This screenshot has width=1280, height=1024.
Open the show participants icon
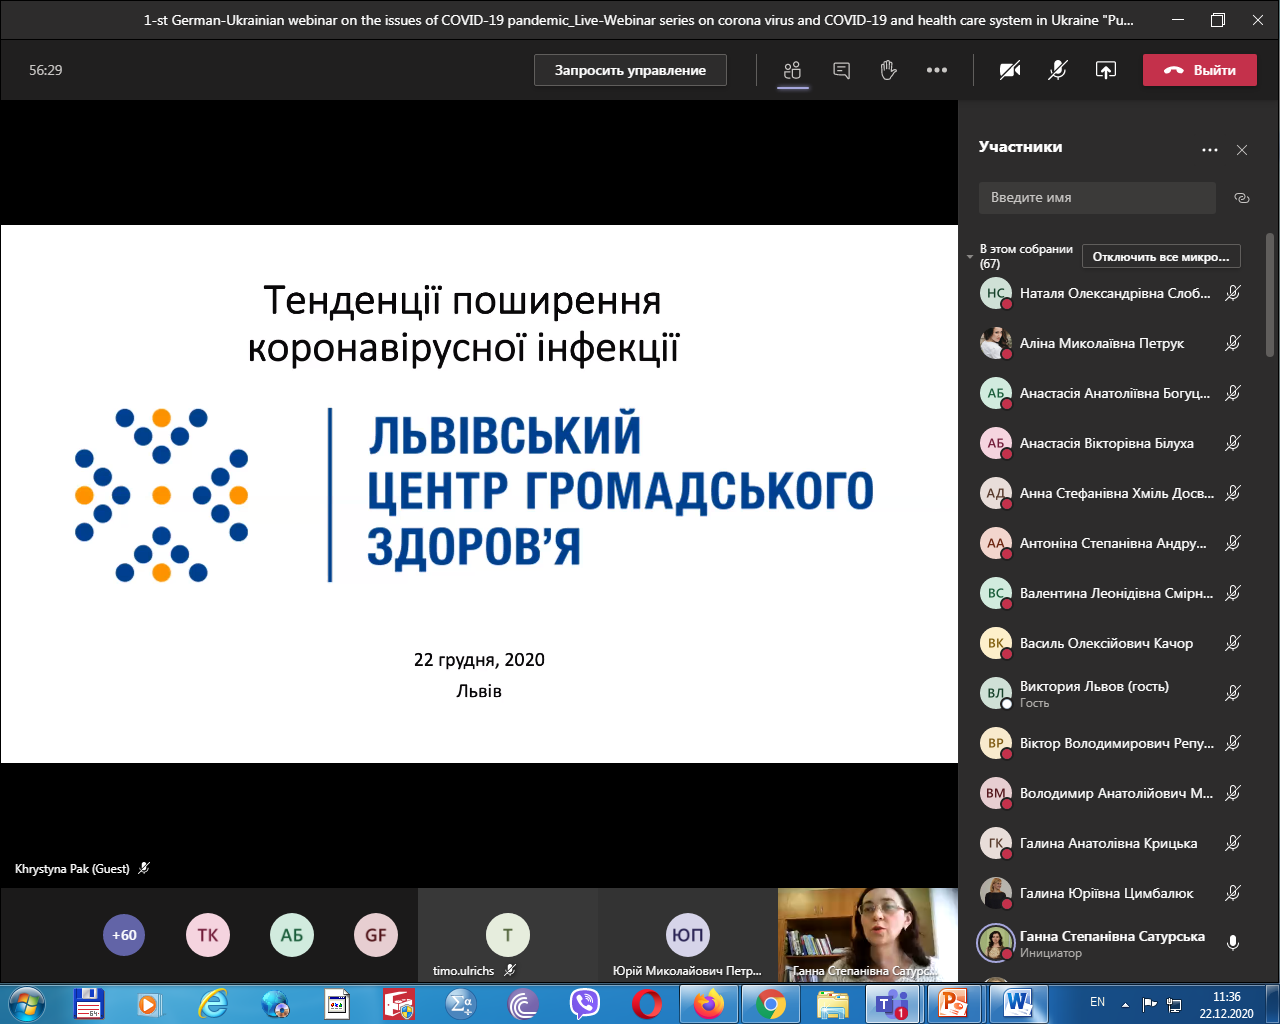793,70
